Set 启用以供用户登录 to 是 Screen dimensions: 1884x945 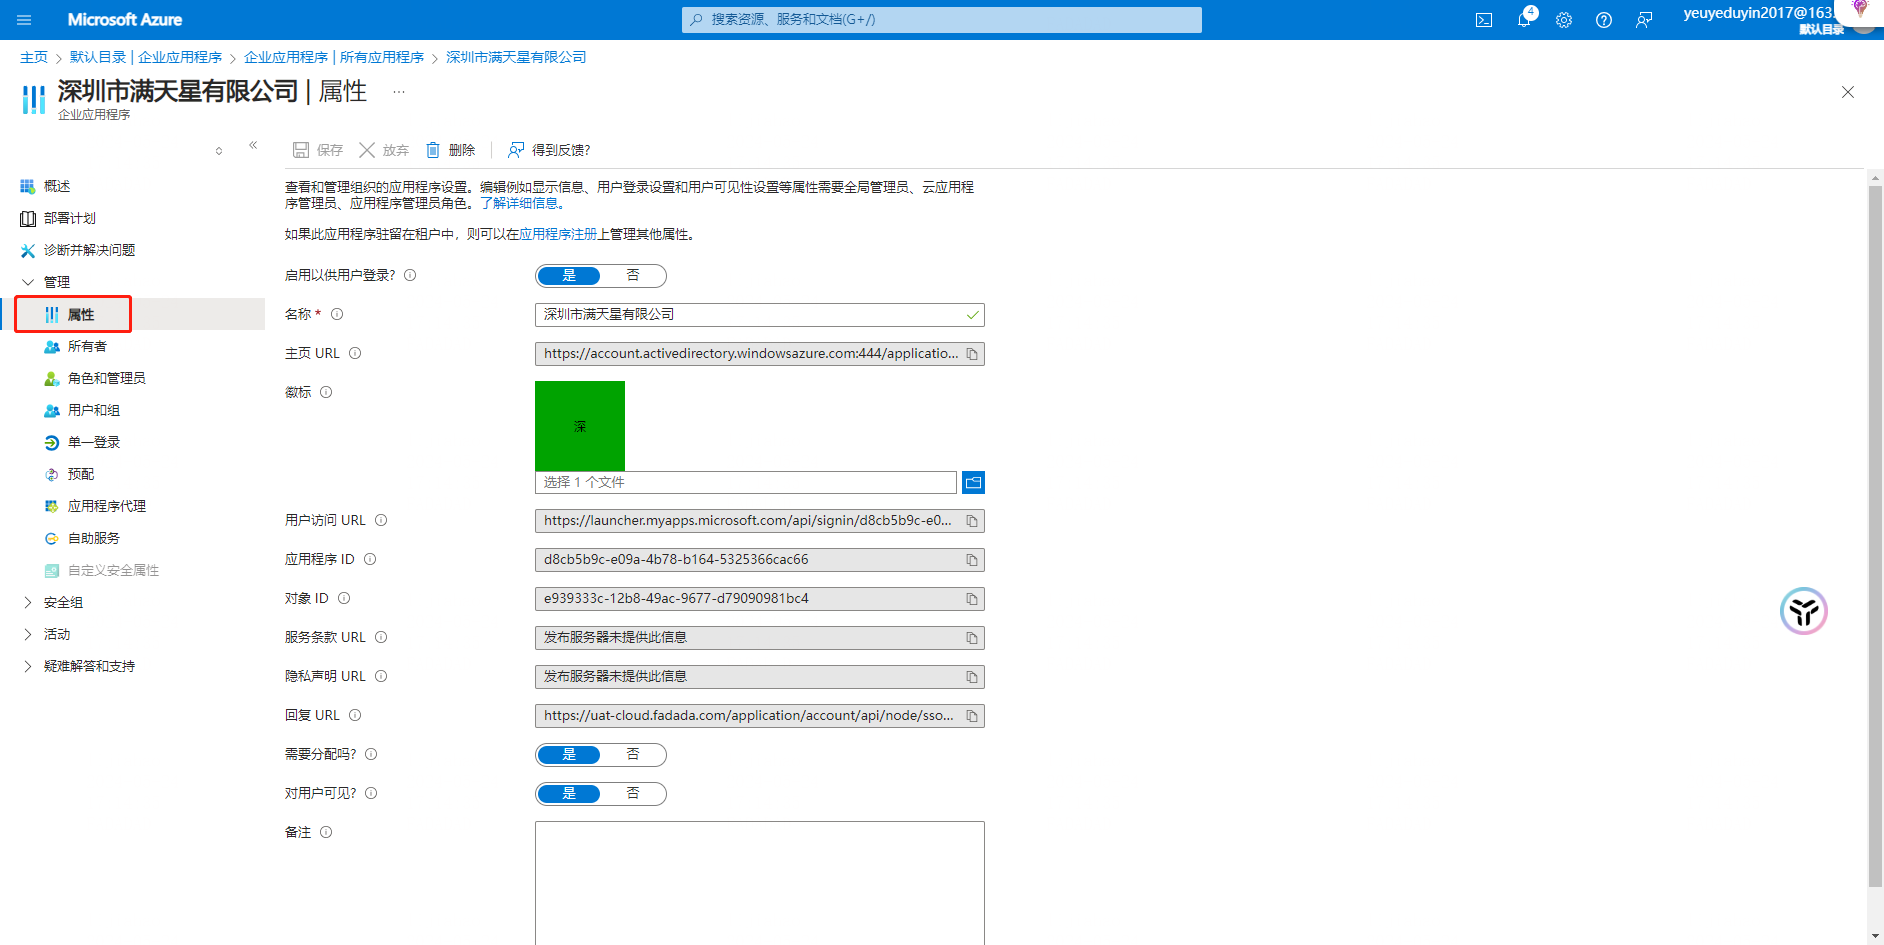[x=569, y=276]
